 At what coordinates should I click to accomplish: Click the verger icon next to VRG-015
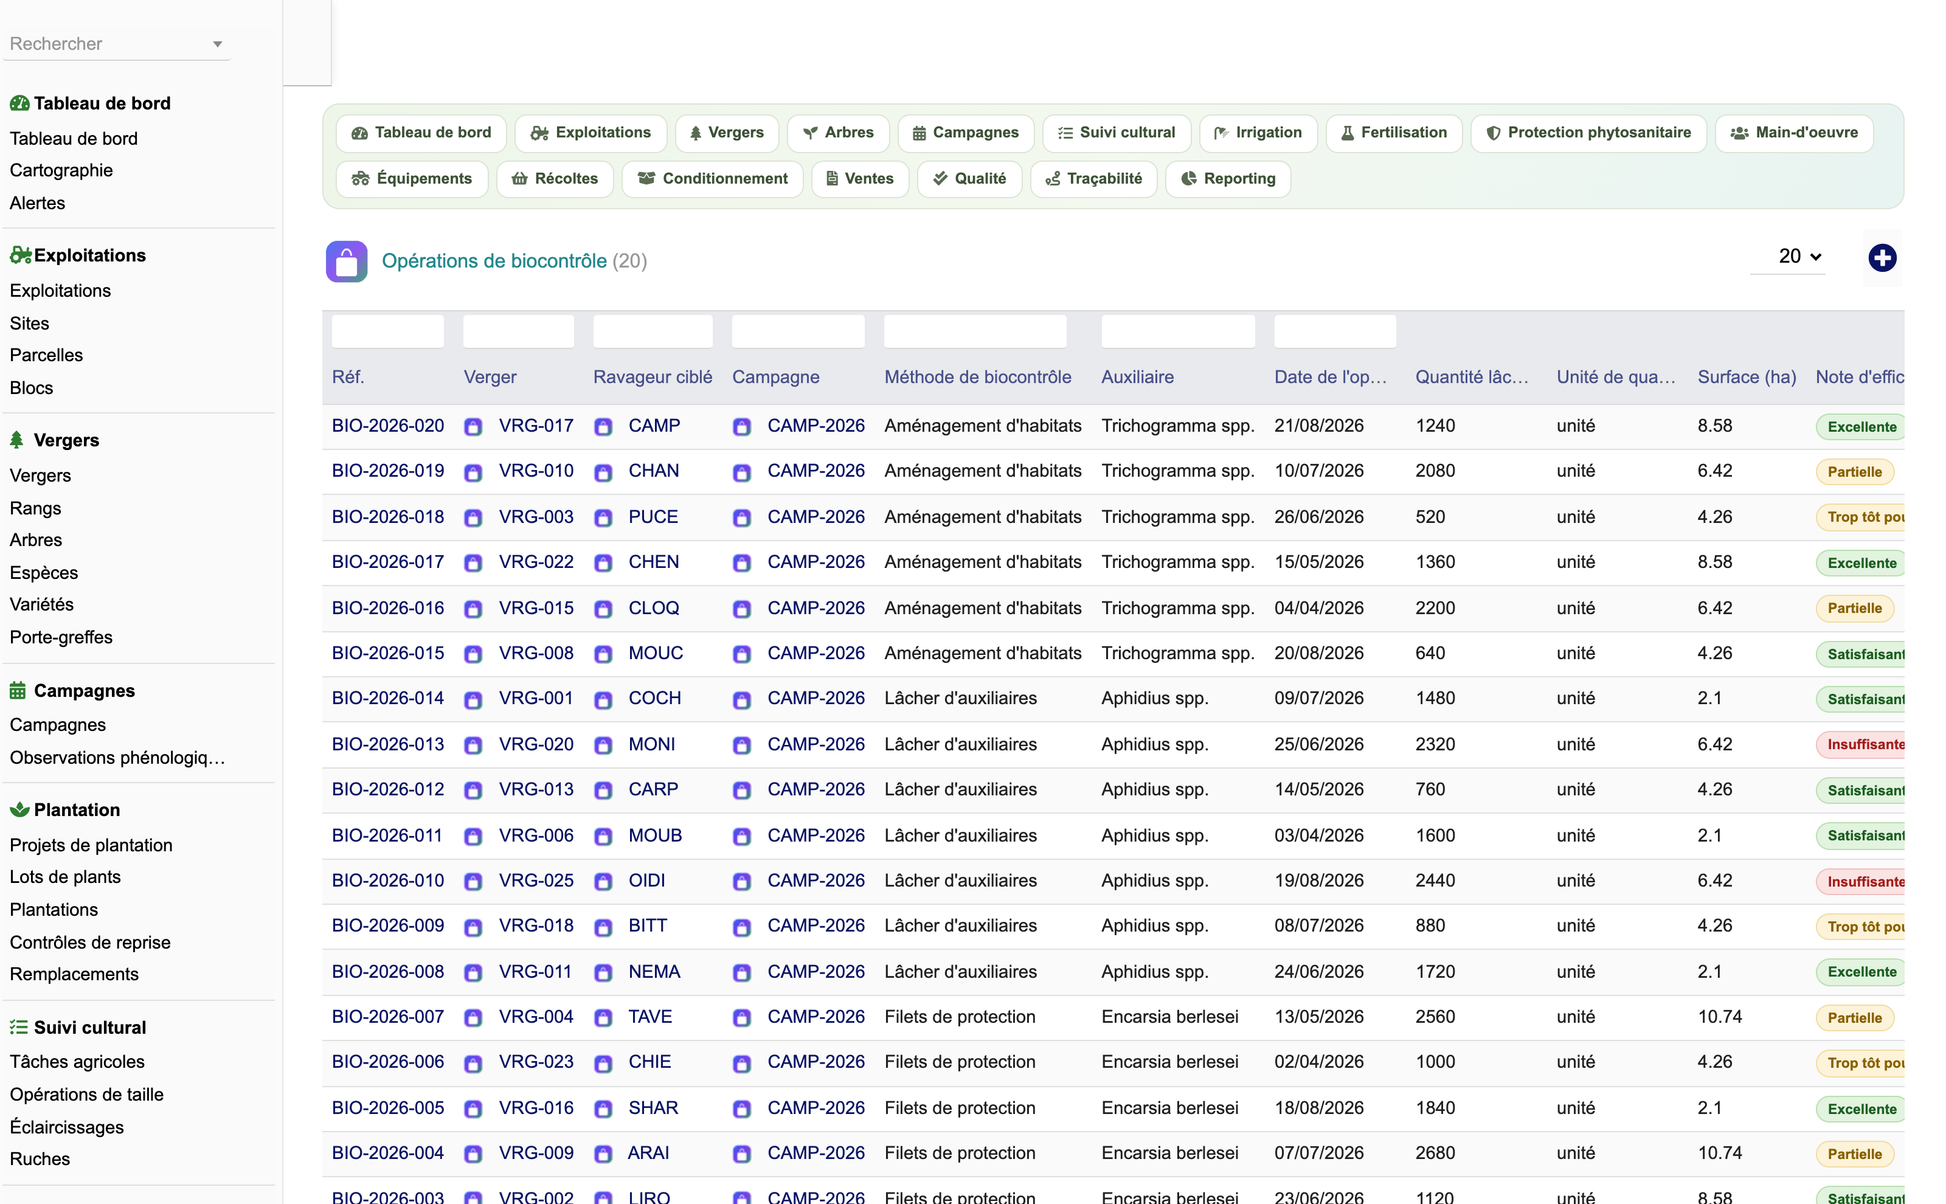click(473, 609)
